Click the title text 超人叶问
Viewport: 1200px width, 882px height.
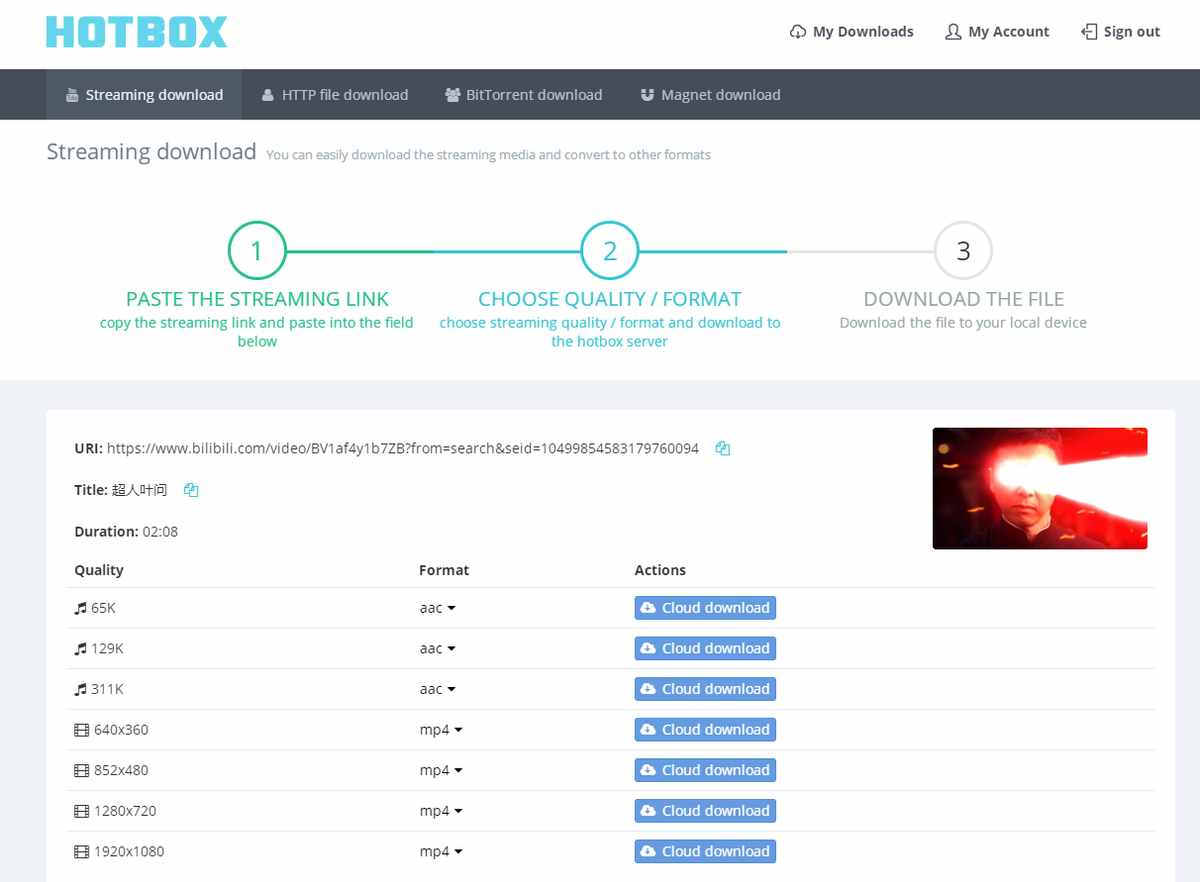140,490
